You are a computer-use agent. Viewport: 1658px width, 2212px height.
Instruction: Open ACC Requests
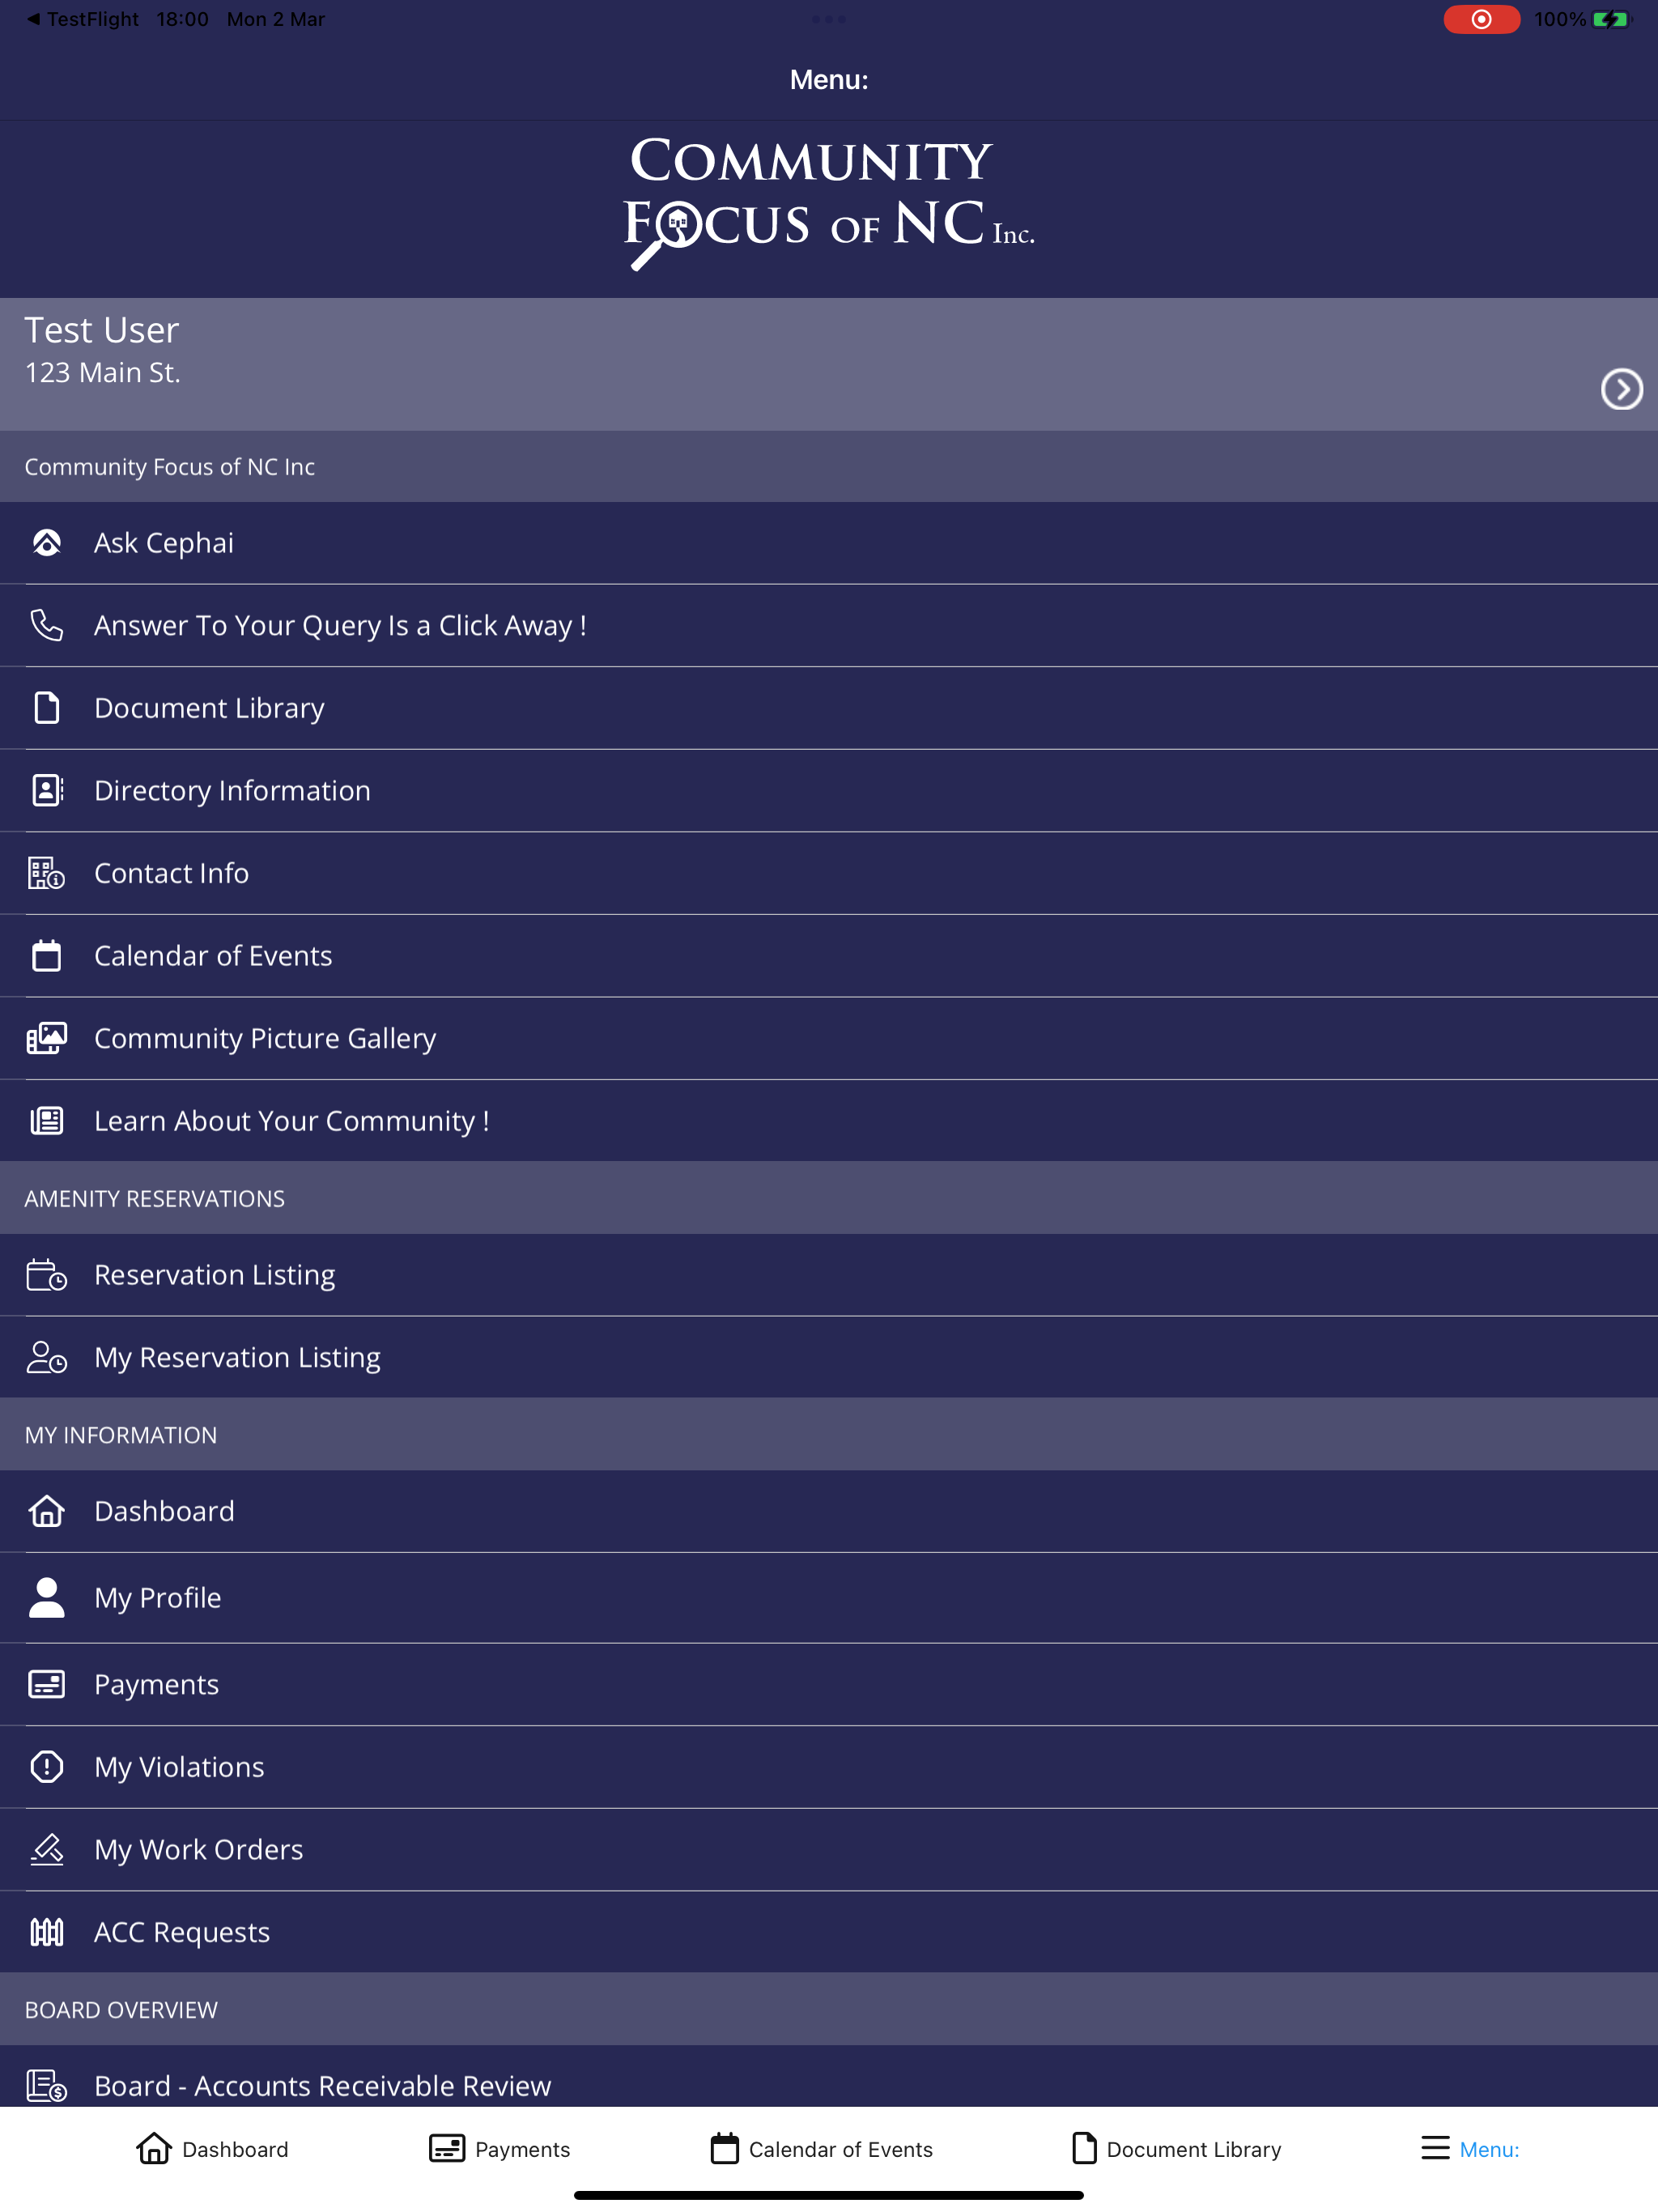click(829, 1932)
